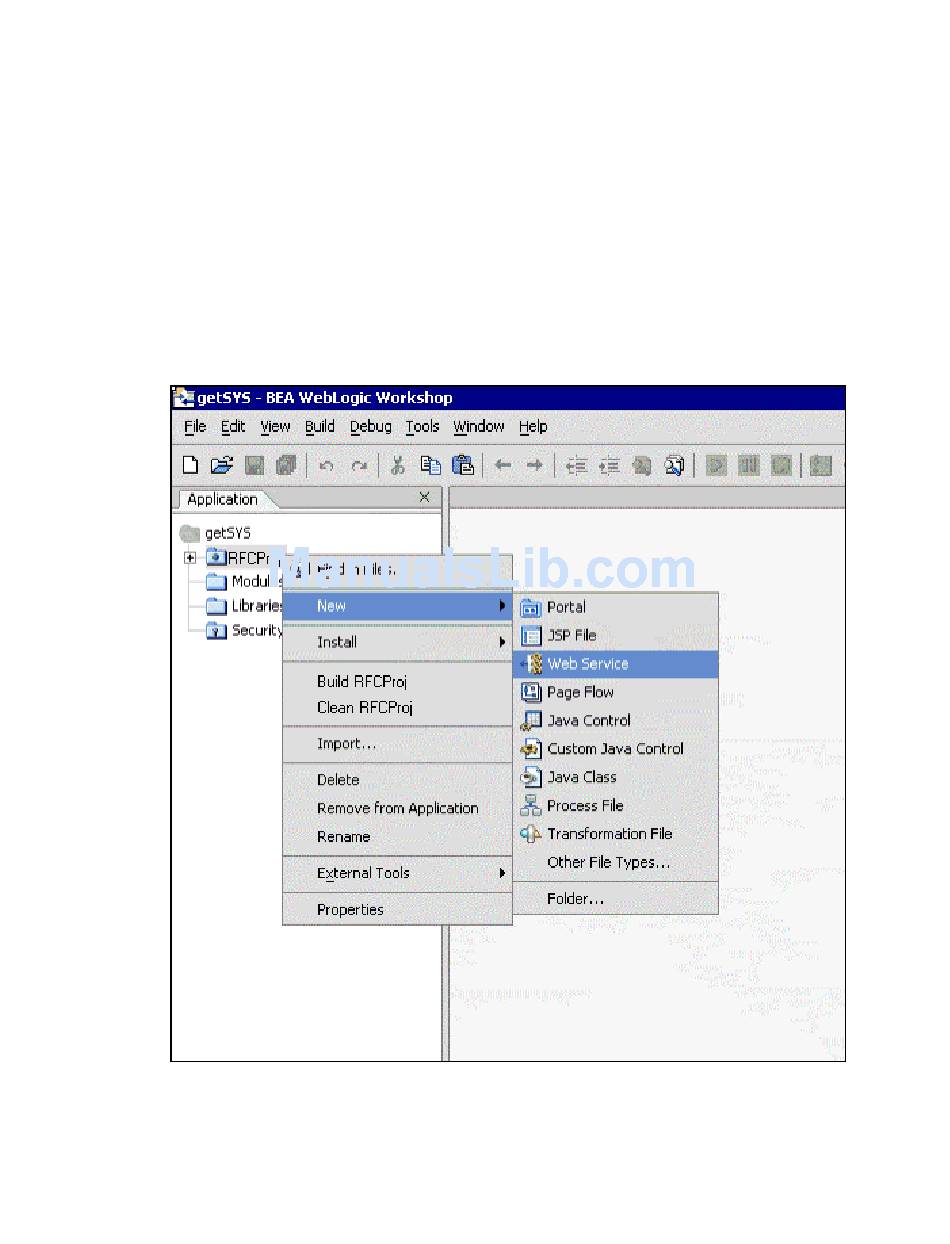This screenshot has height=1244, width=950.
Task: Create a new JSP File
Action: pyautogui.click(x=615, y=635)
